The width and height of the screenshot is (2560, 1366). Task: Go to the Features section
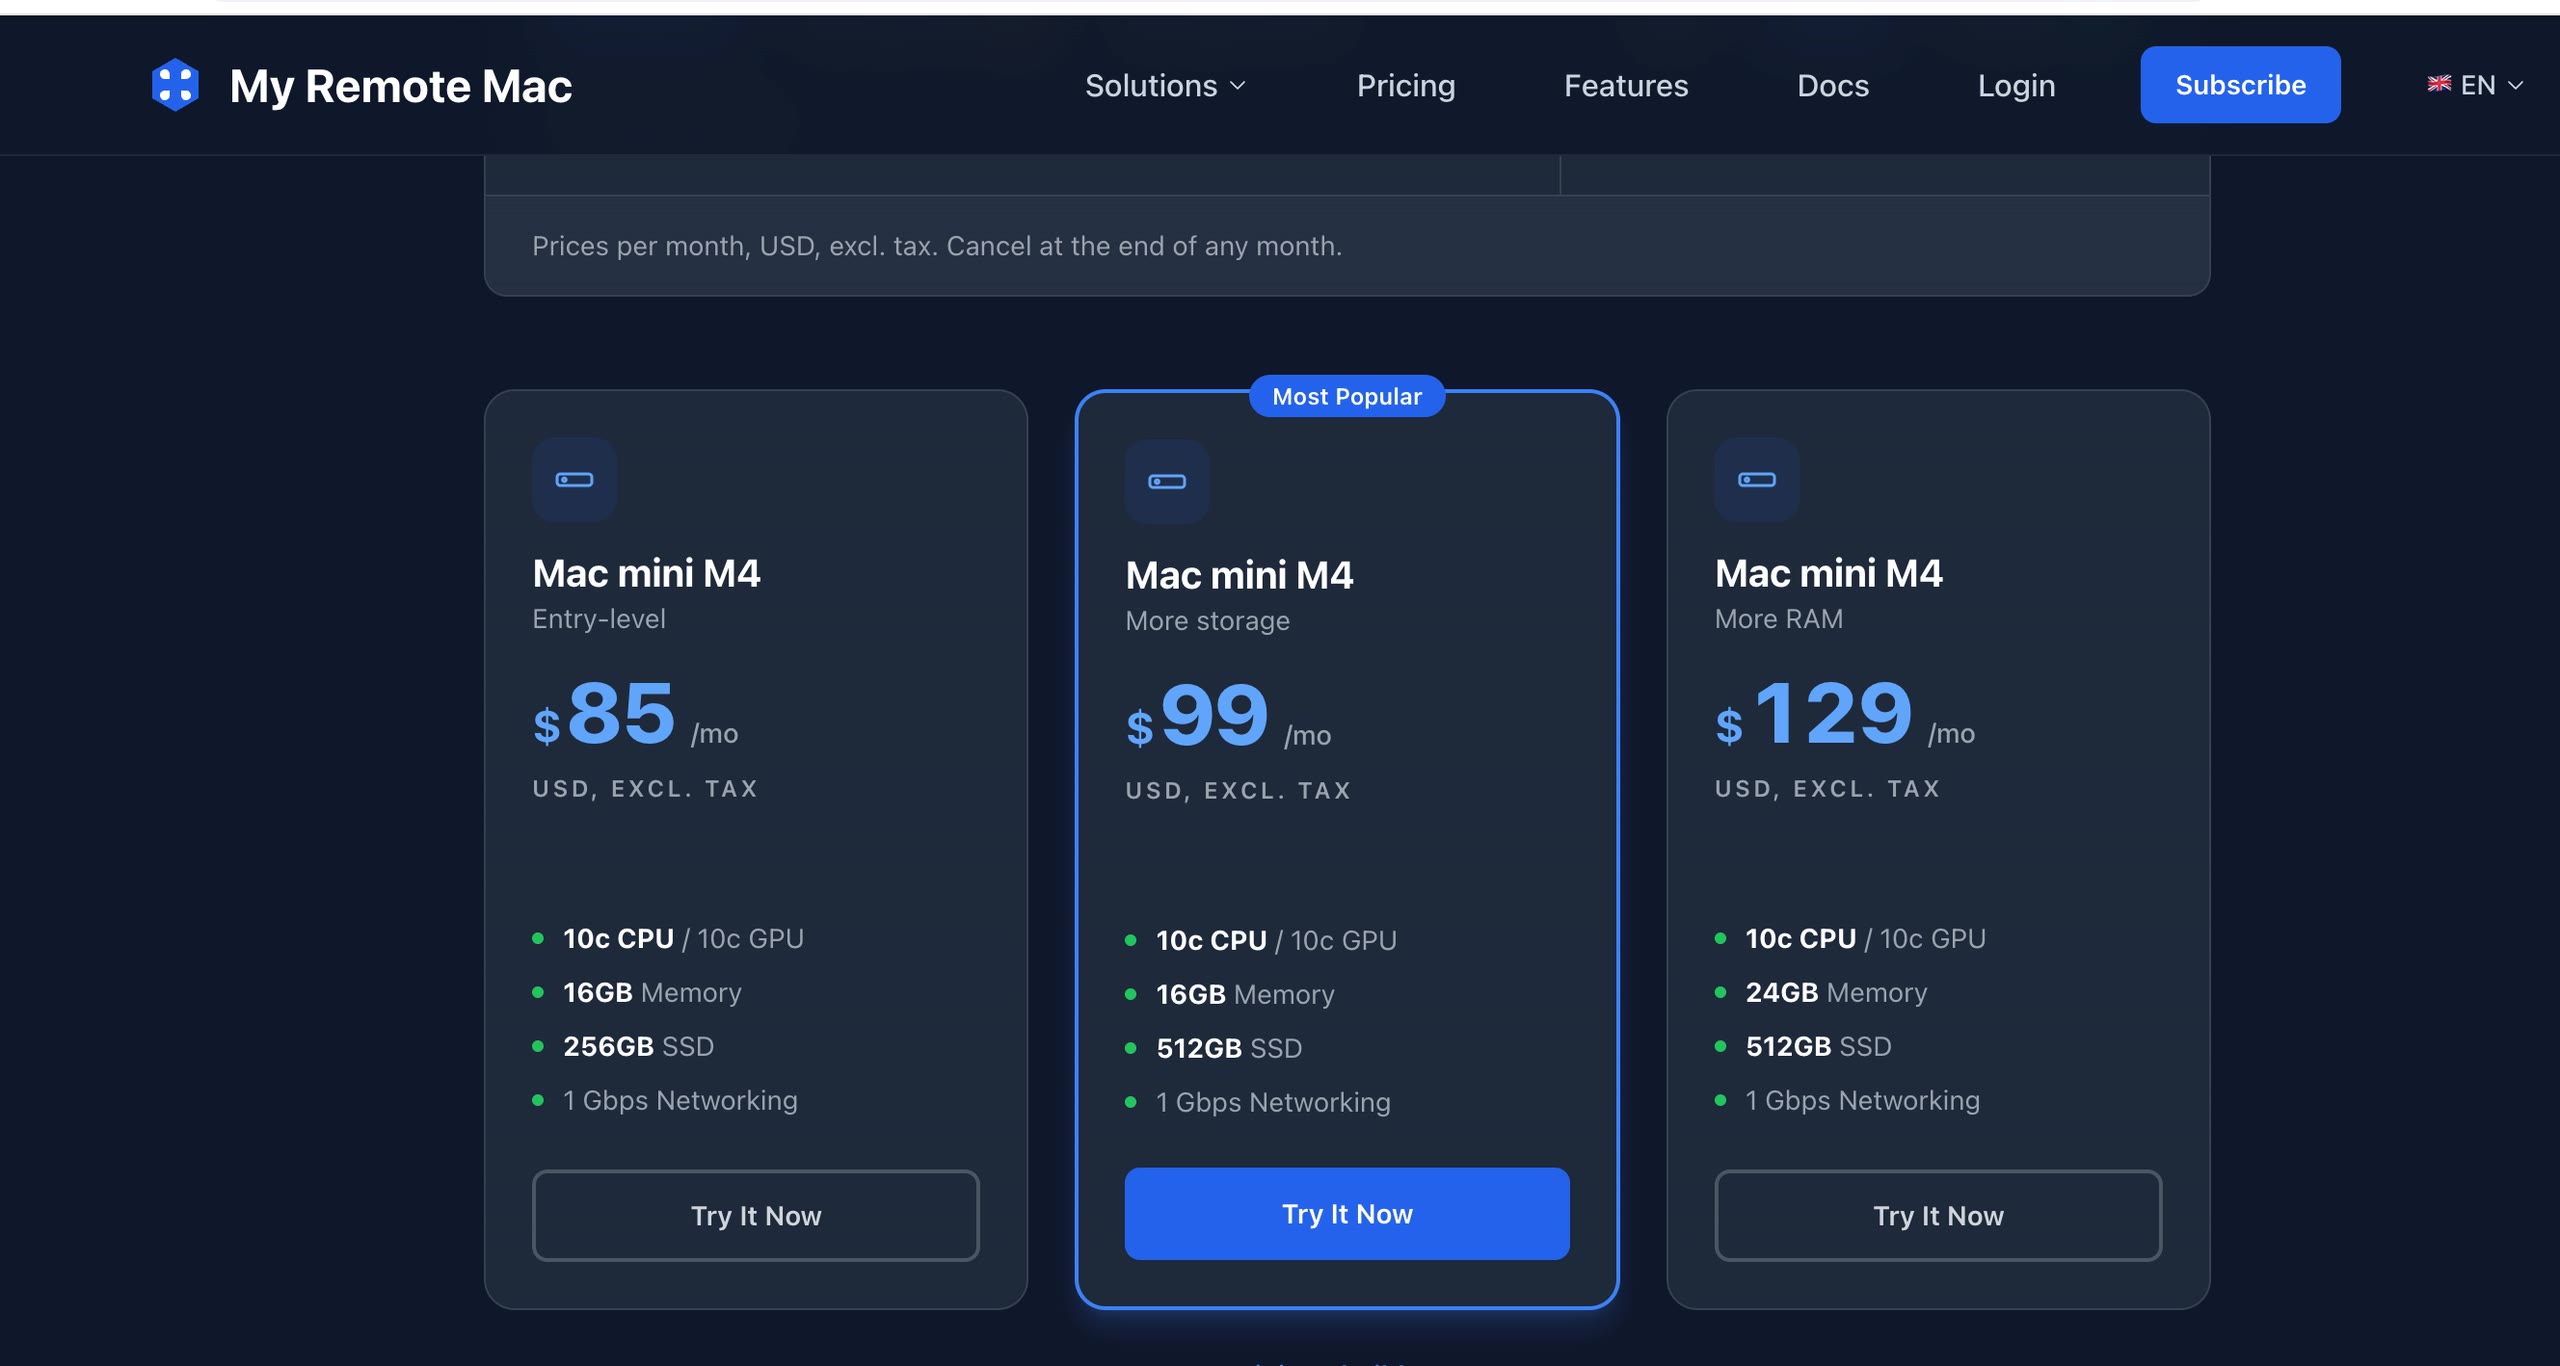tap(1626, 86)
